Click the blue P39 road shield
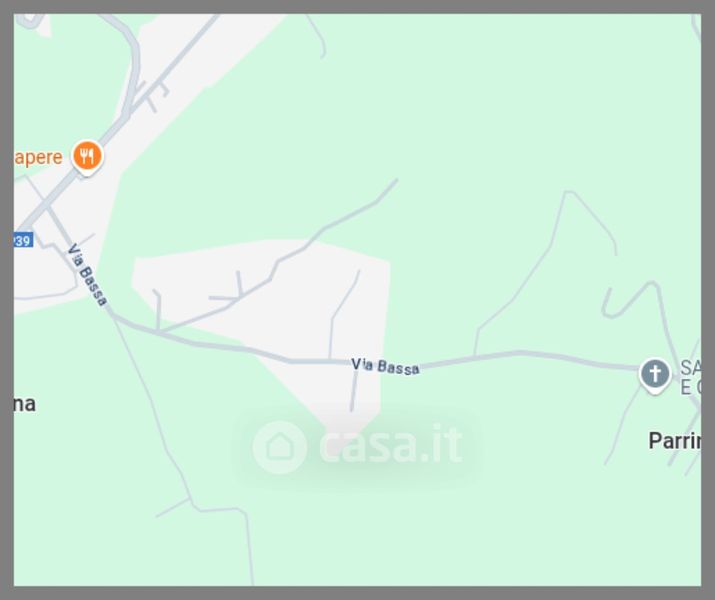715x600 pixels. (22, 240)
